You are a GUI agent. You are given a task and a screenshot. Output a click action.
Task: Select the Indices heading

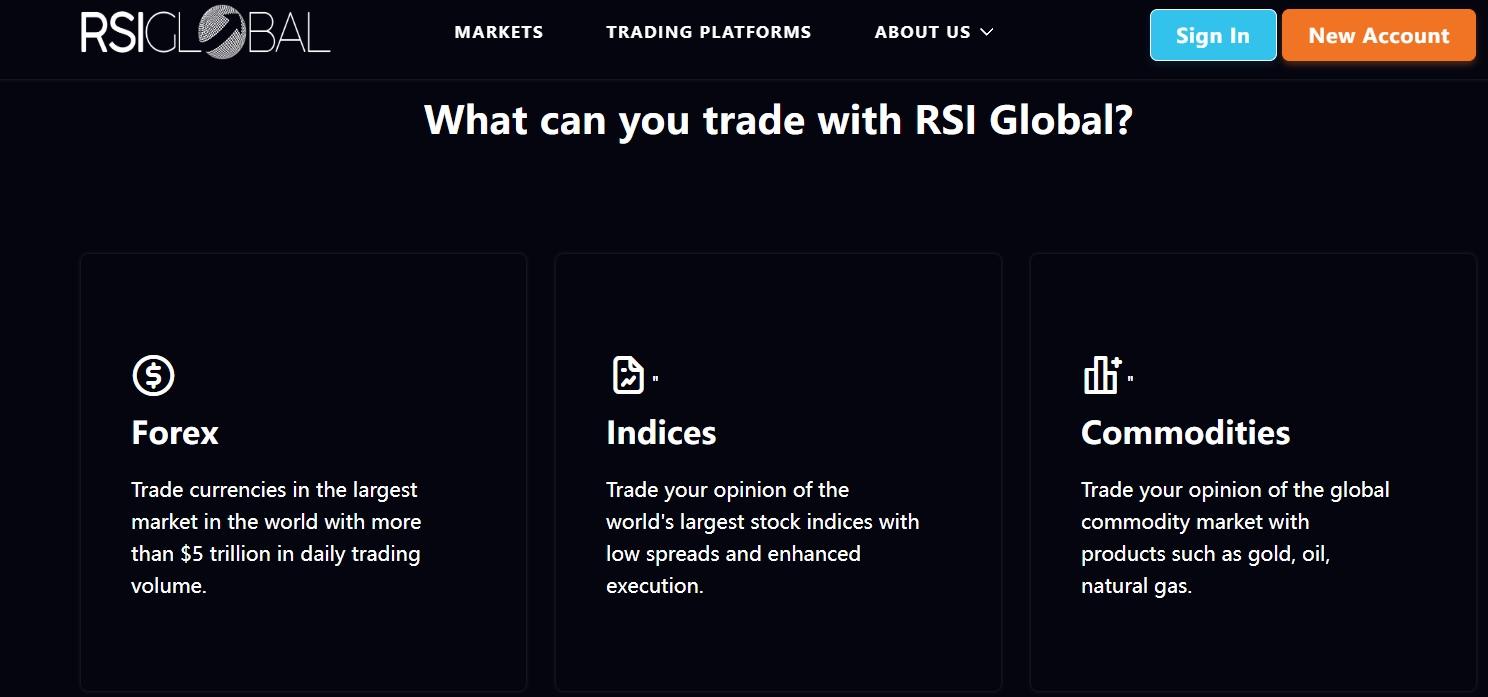(x=661, y=432)
